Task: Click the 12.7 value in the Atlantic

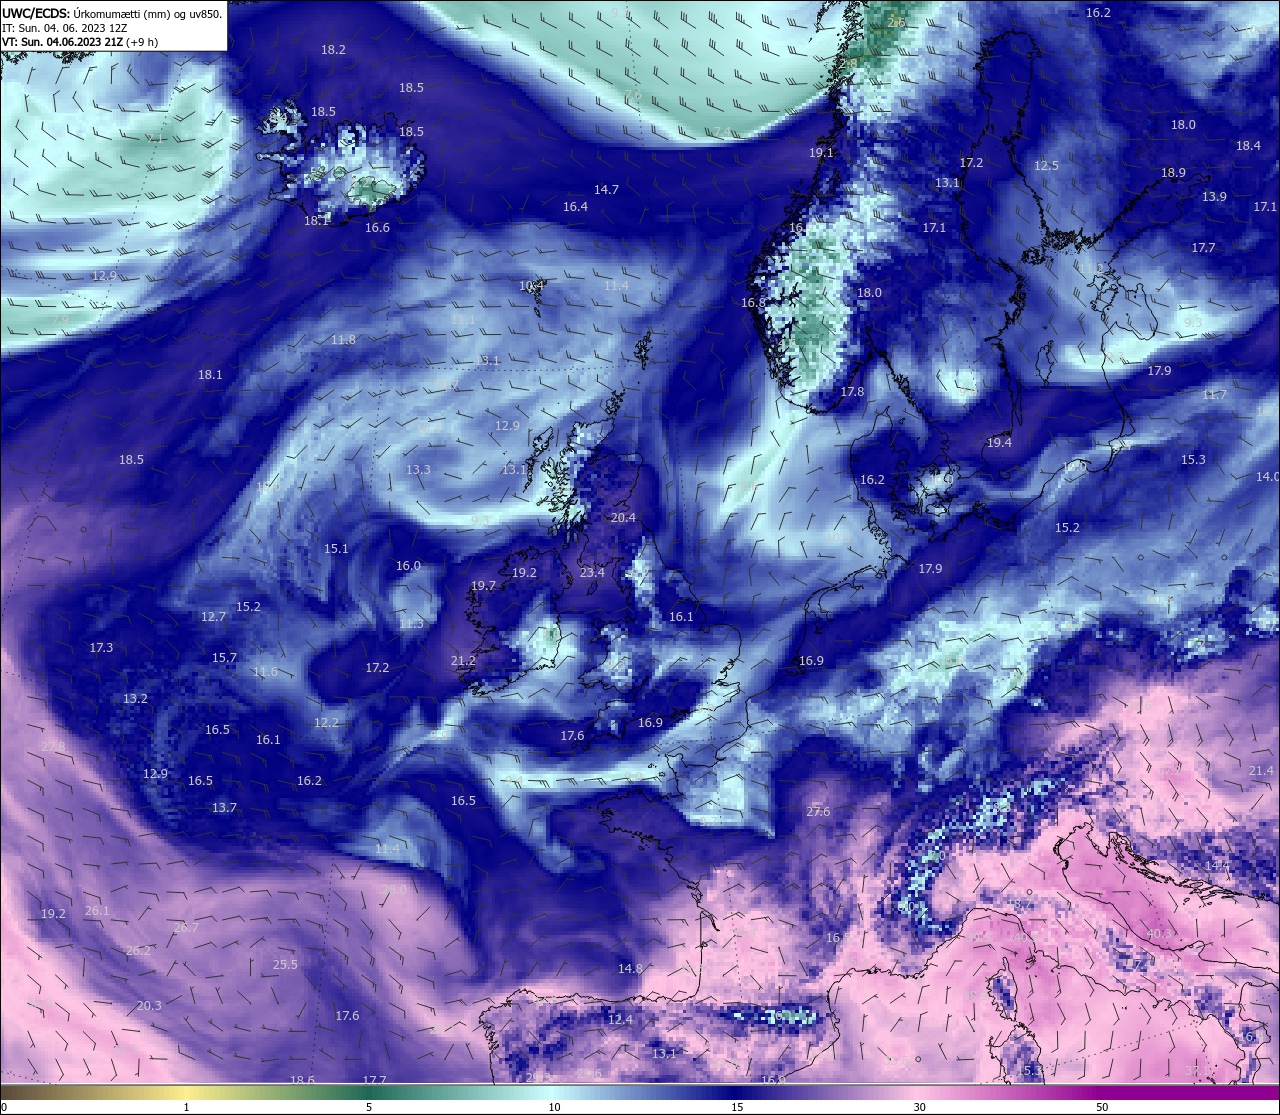Action: (x=213, y=617)
